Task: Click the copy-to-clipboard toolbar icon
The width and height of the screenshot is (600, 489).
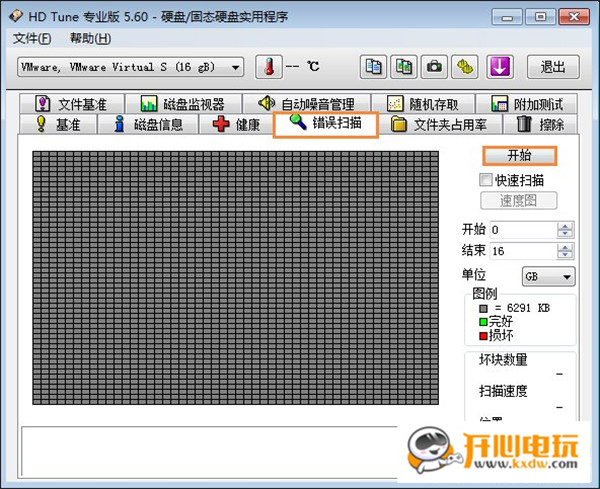Action: 374,67
